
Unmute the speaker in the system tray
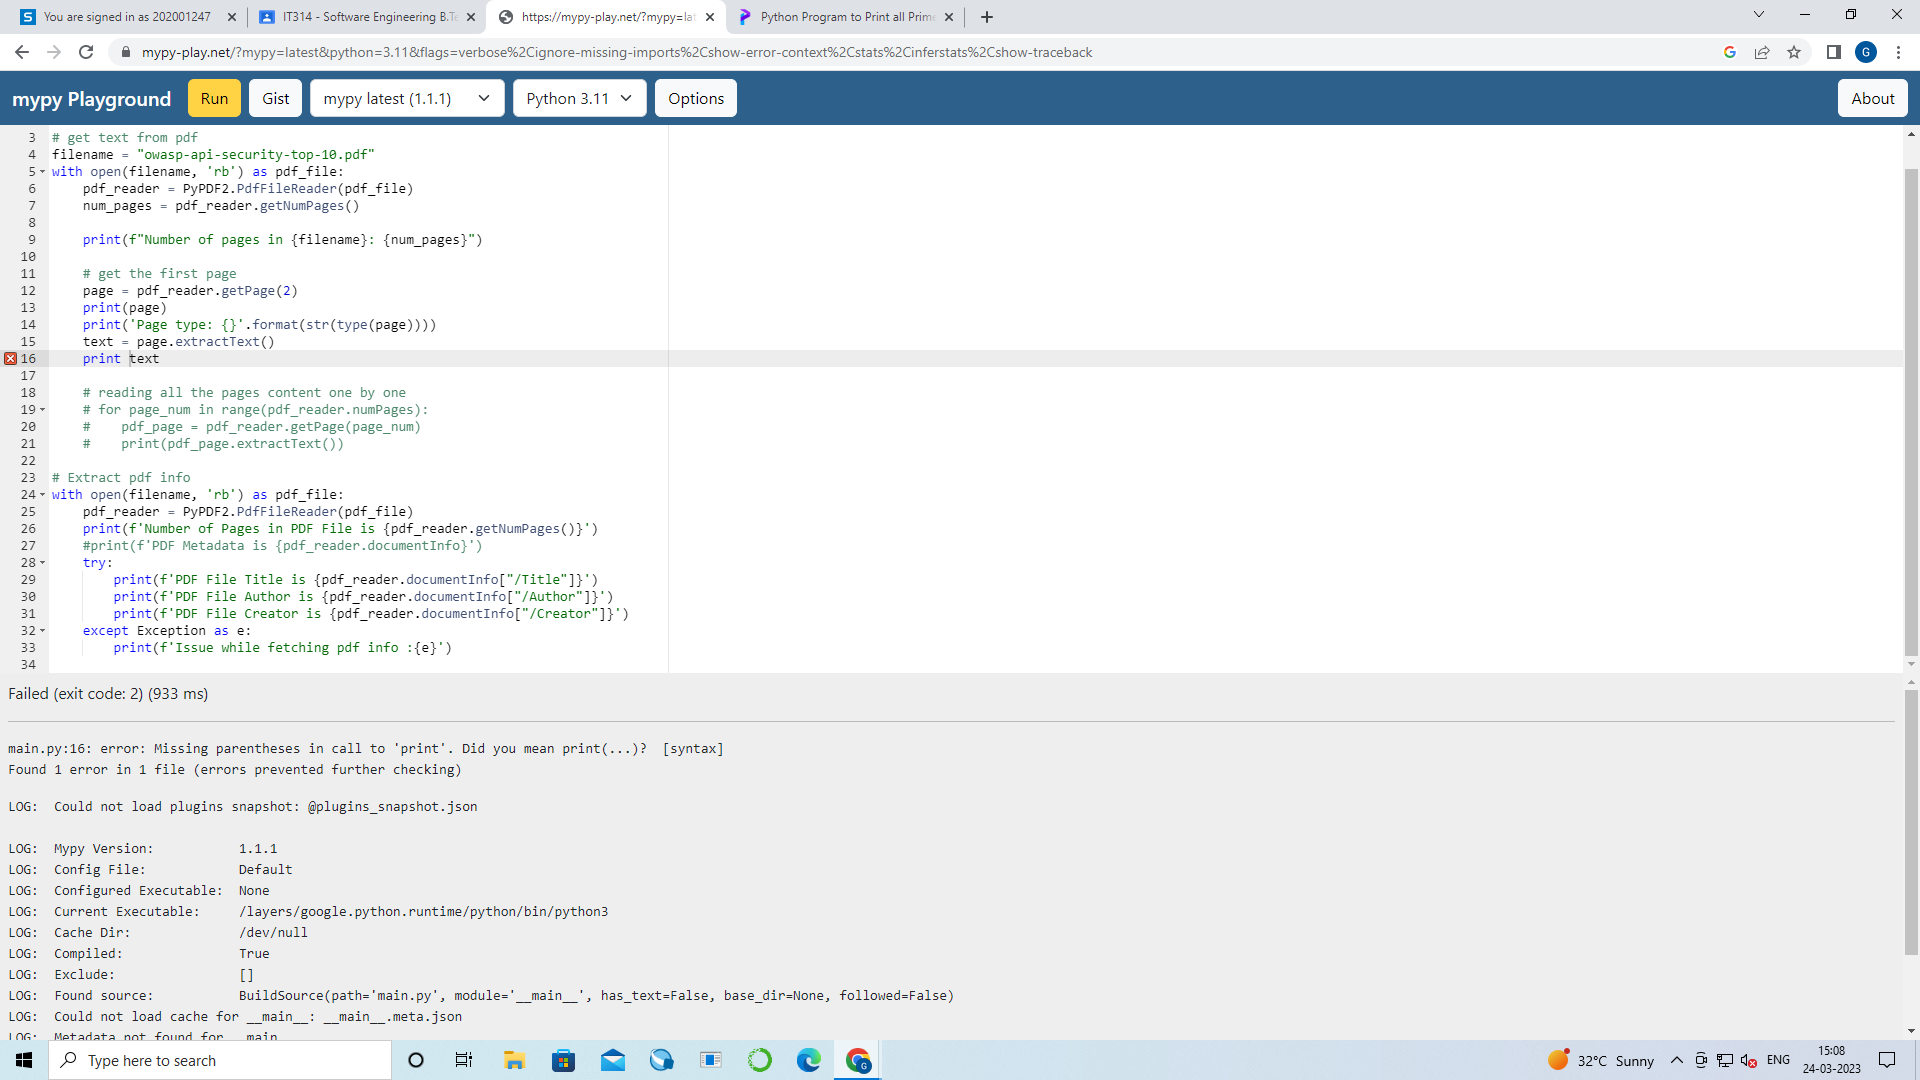(x=1748, y=1060)
